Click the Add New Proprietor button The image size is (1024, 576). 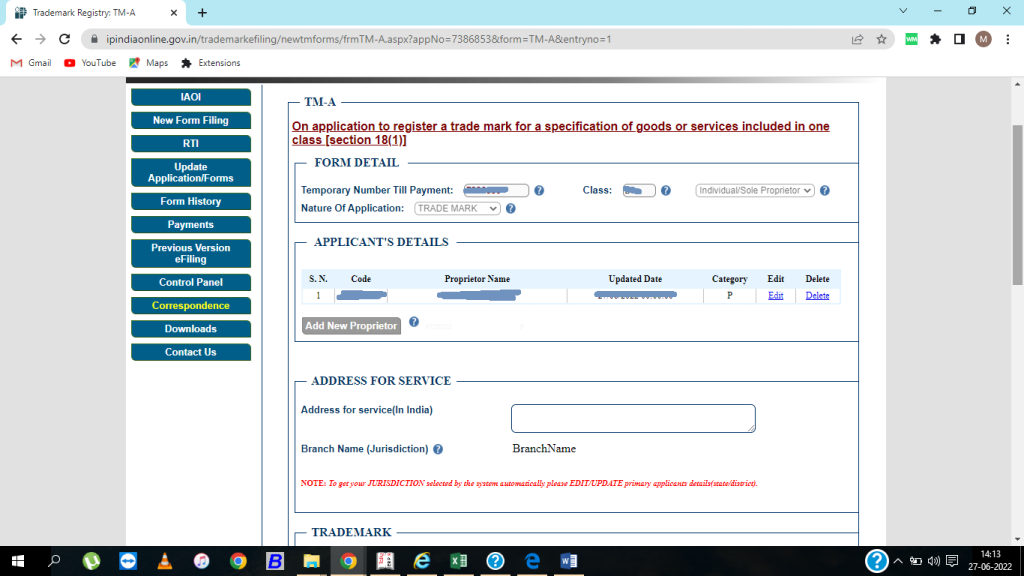pyautogui.click(x=351, y=326)
